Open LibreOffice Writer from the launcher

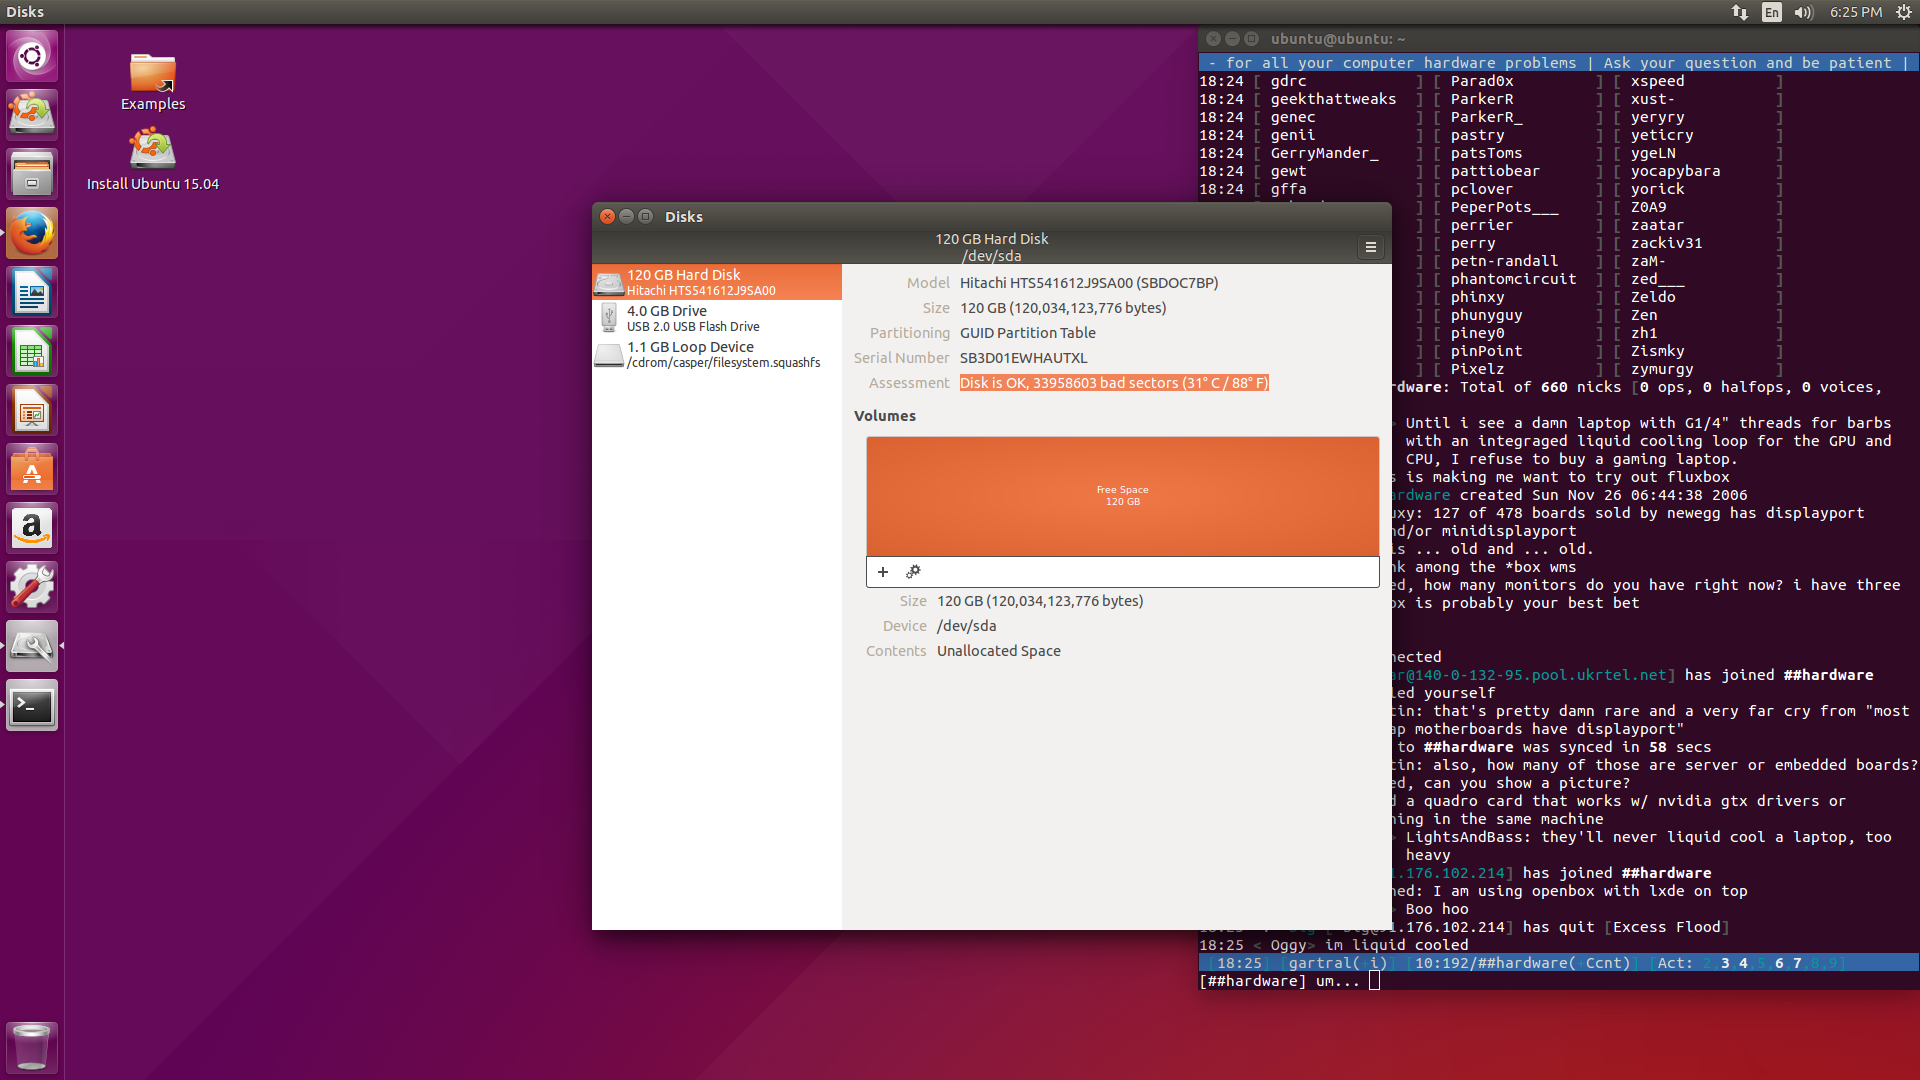point(32,292)
